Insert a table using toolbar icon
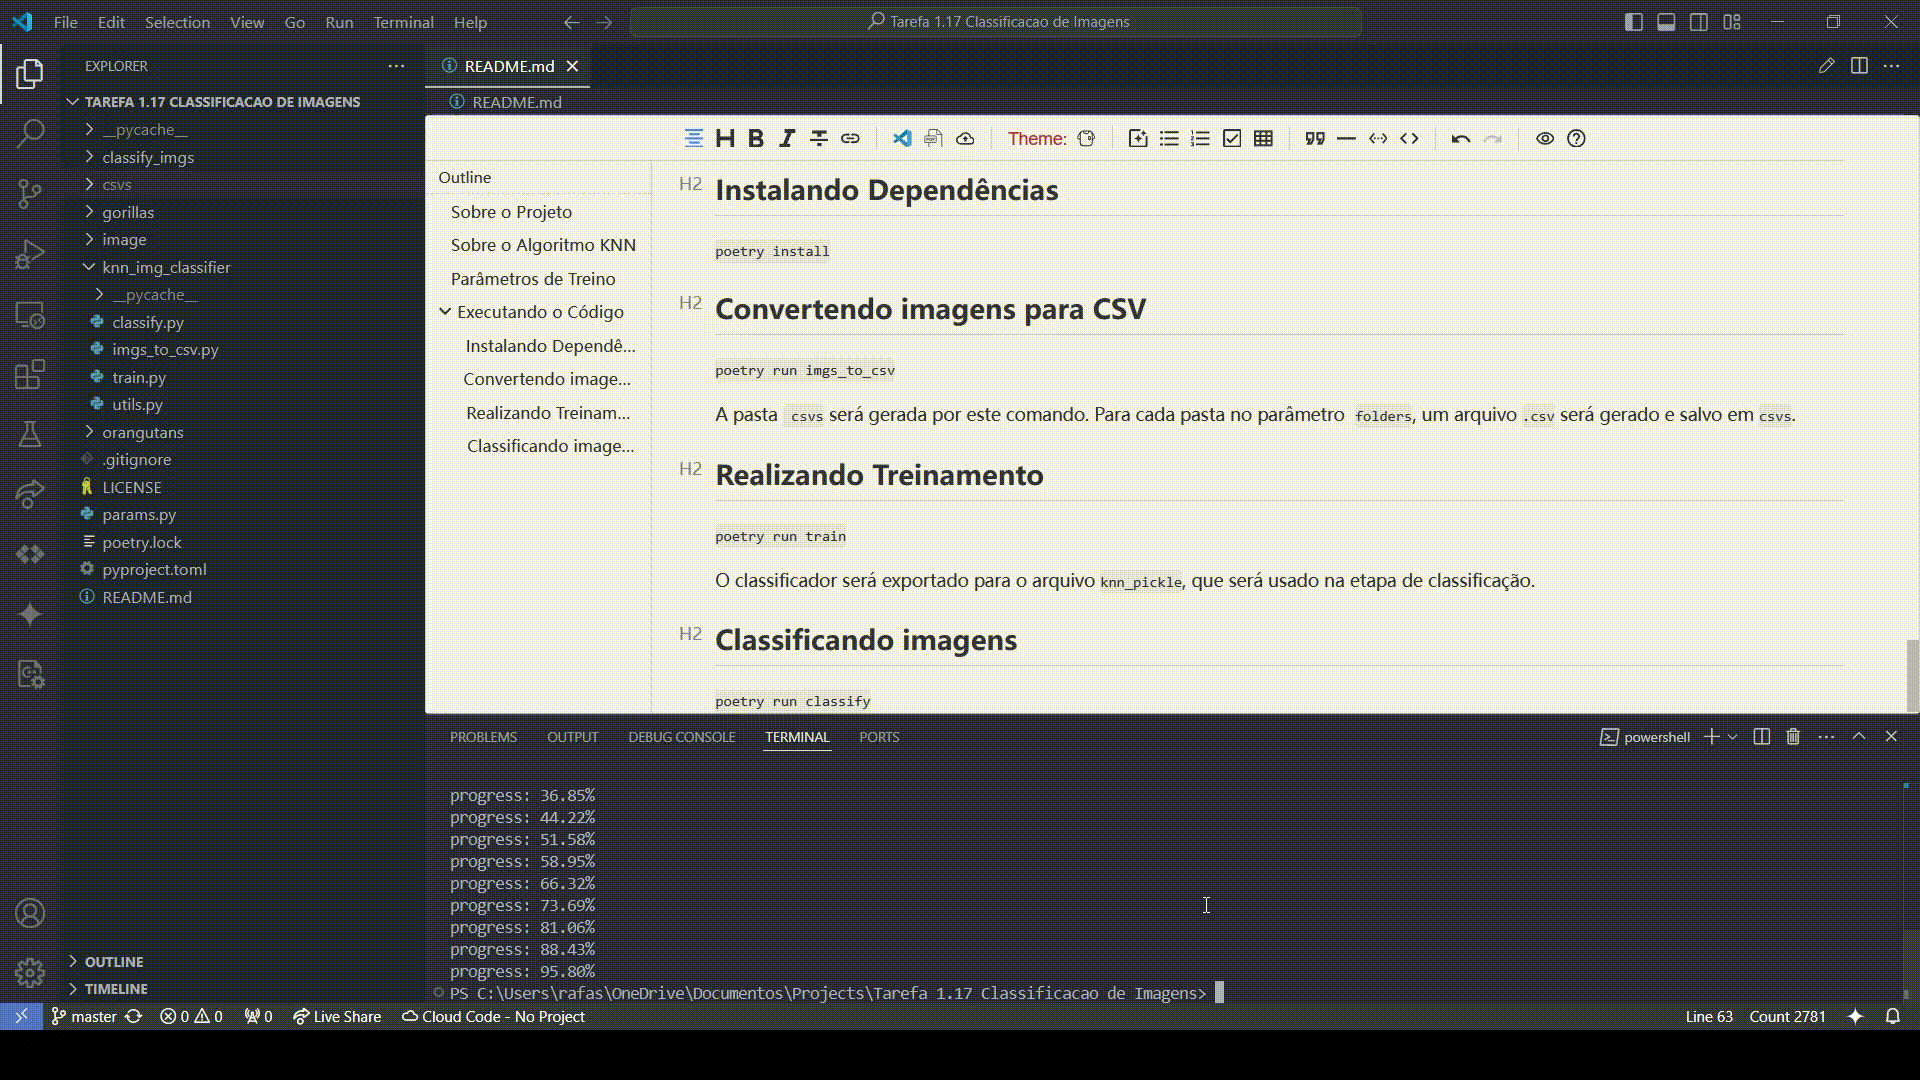This screenshot has height=1080, width=1920. (x=1263, y=139)
